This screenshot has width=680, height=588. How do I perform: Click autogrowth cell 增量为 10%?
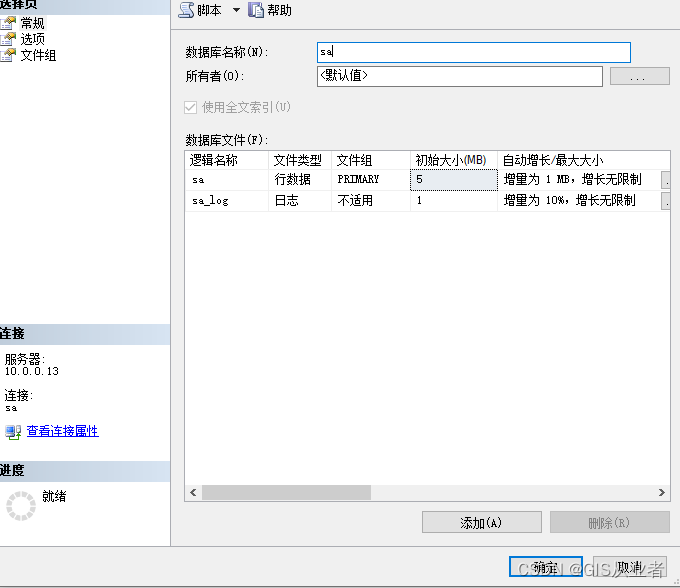point(579,201)
